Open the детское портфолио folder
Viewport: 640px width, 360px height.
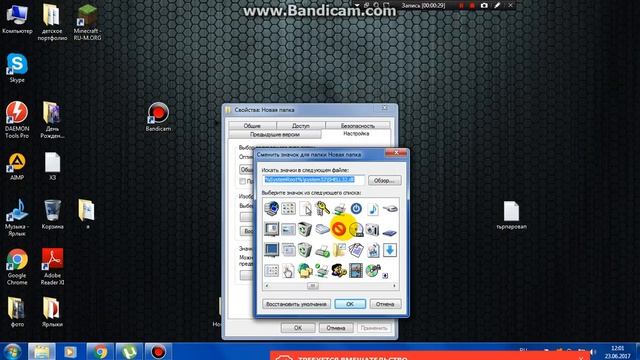(52, 22)
